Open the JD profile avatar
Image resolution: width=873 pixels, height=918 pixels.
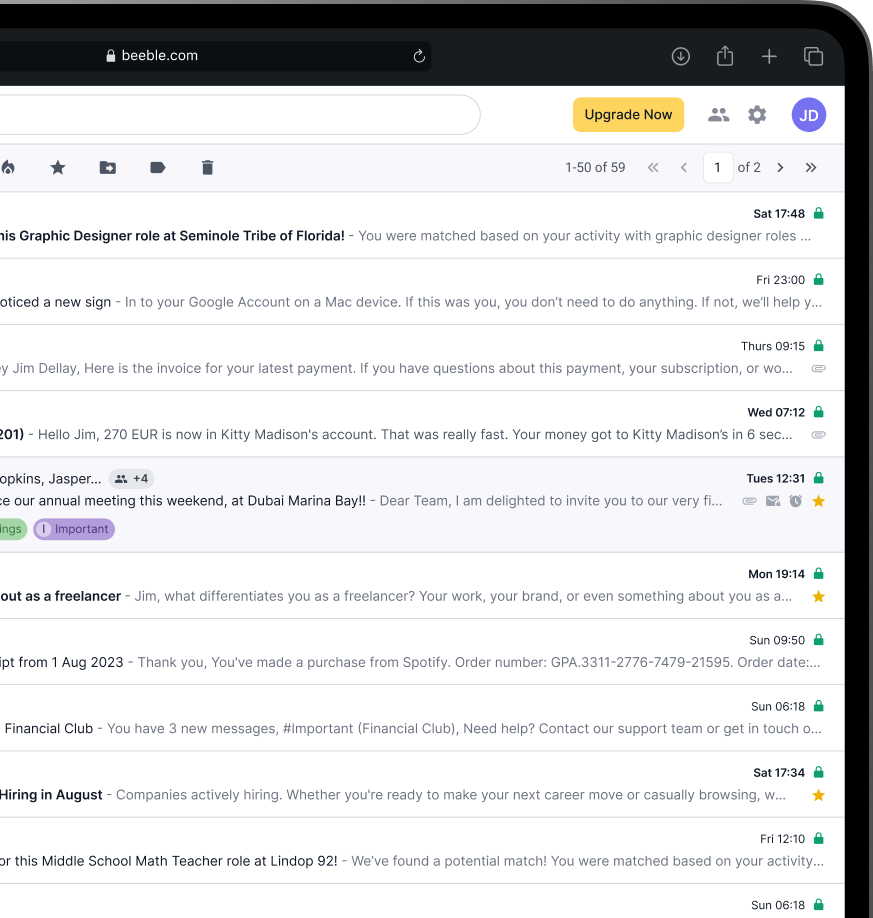(808, 114)
